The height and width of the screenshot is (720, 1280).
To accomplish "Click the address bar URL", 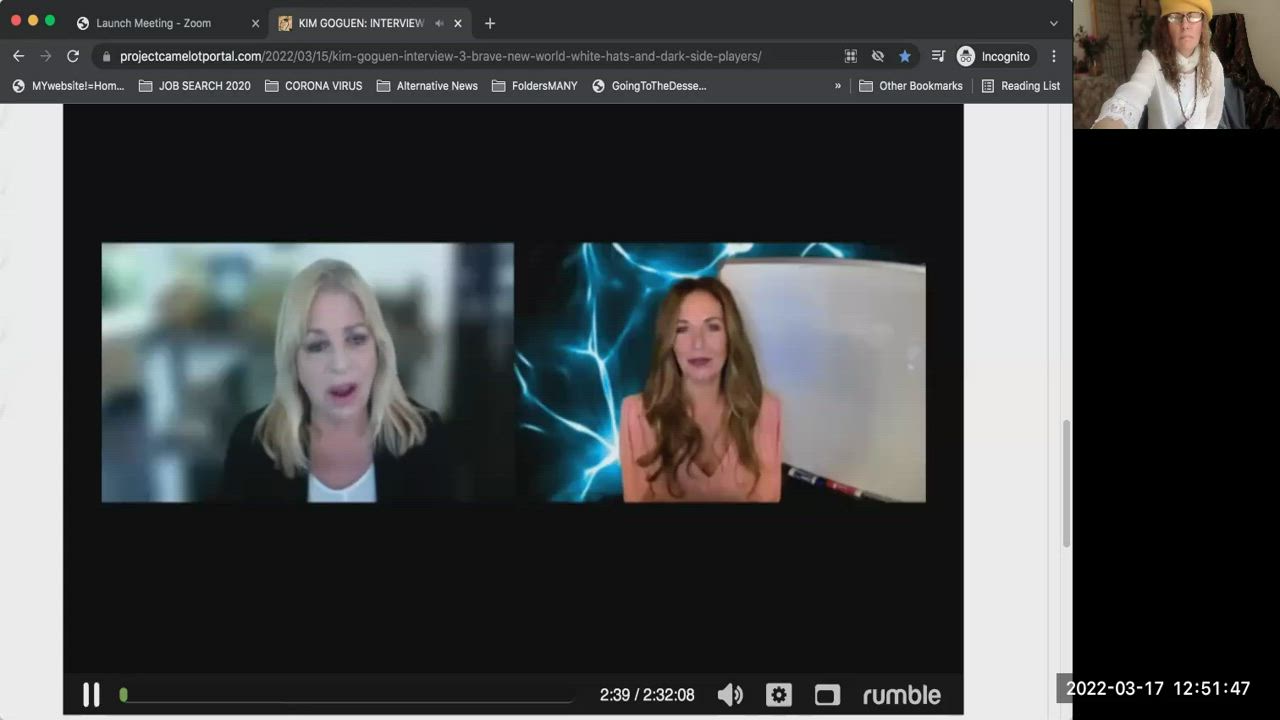I will tap(440, 56).
